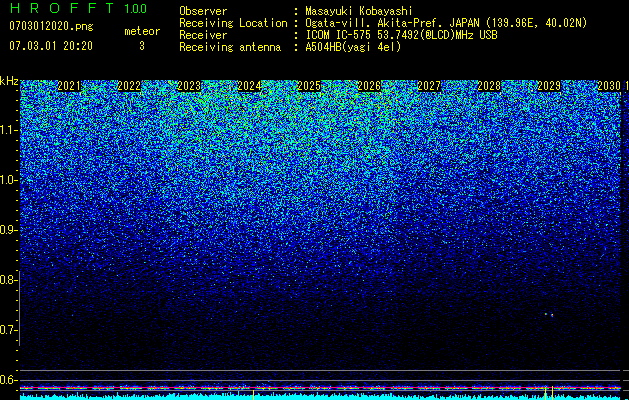Click the HROFFT 1.0.0 title text
The image size is (629, 400).
point(78,8)
